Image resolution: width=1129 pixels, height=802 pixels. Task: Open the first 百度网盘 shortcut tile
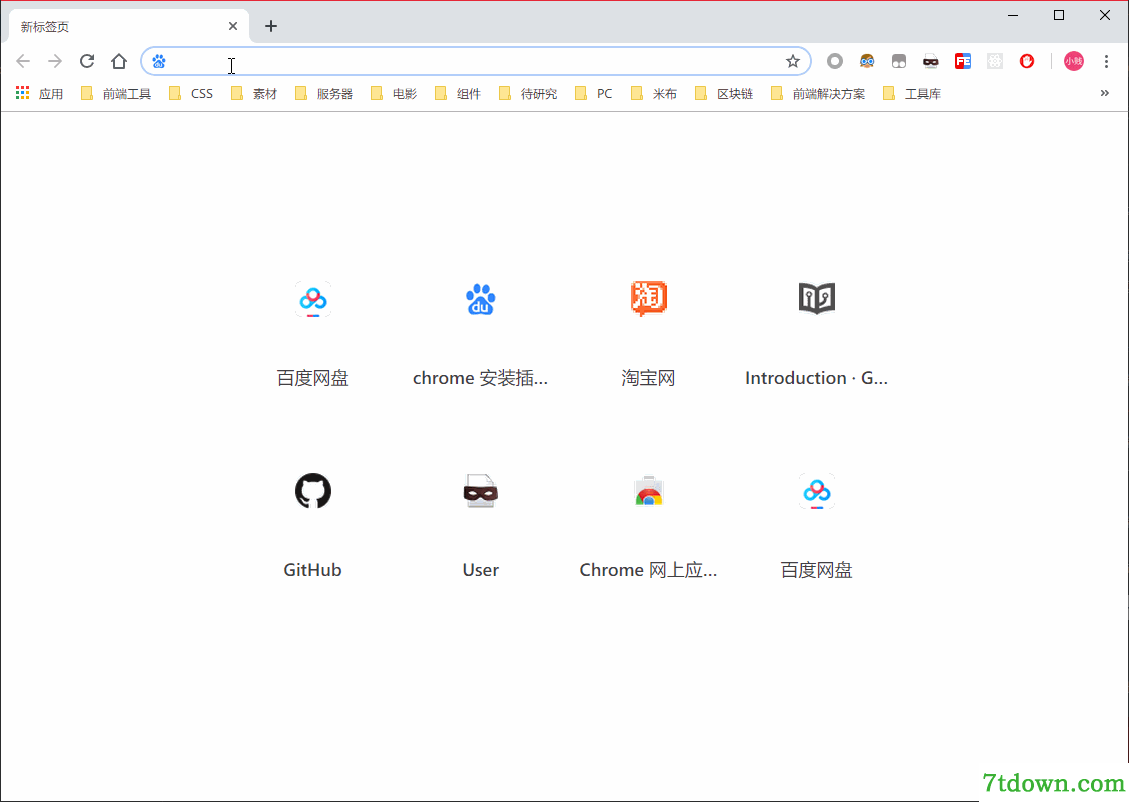(x=312, y=335)
